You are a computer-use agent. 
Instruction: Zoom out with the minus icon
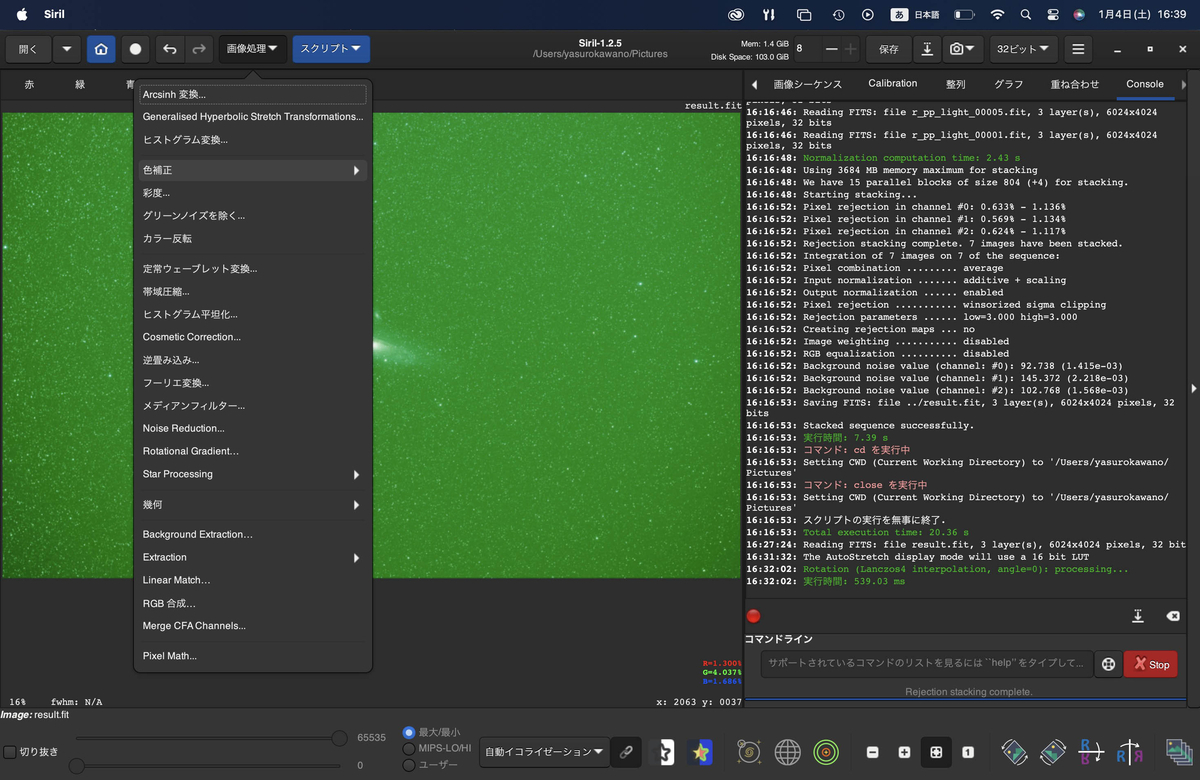873,752
